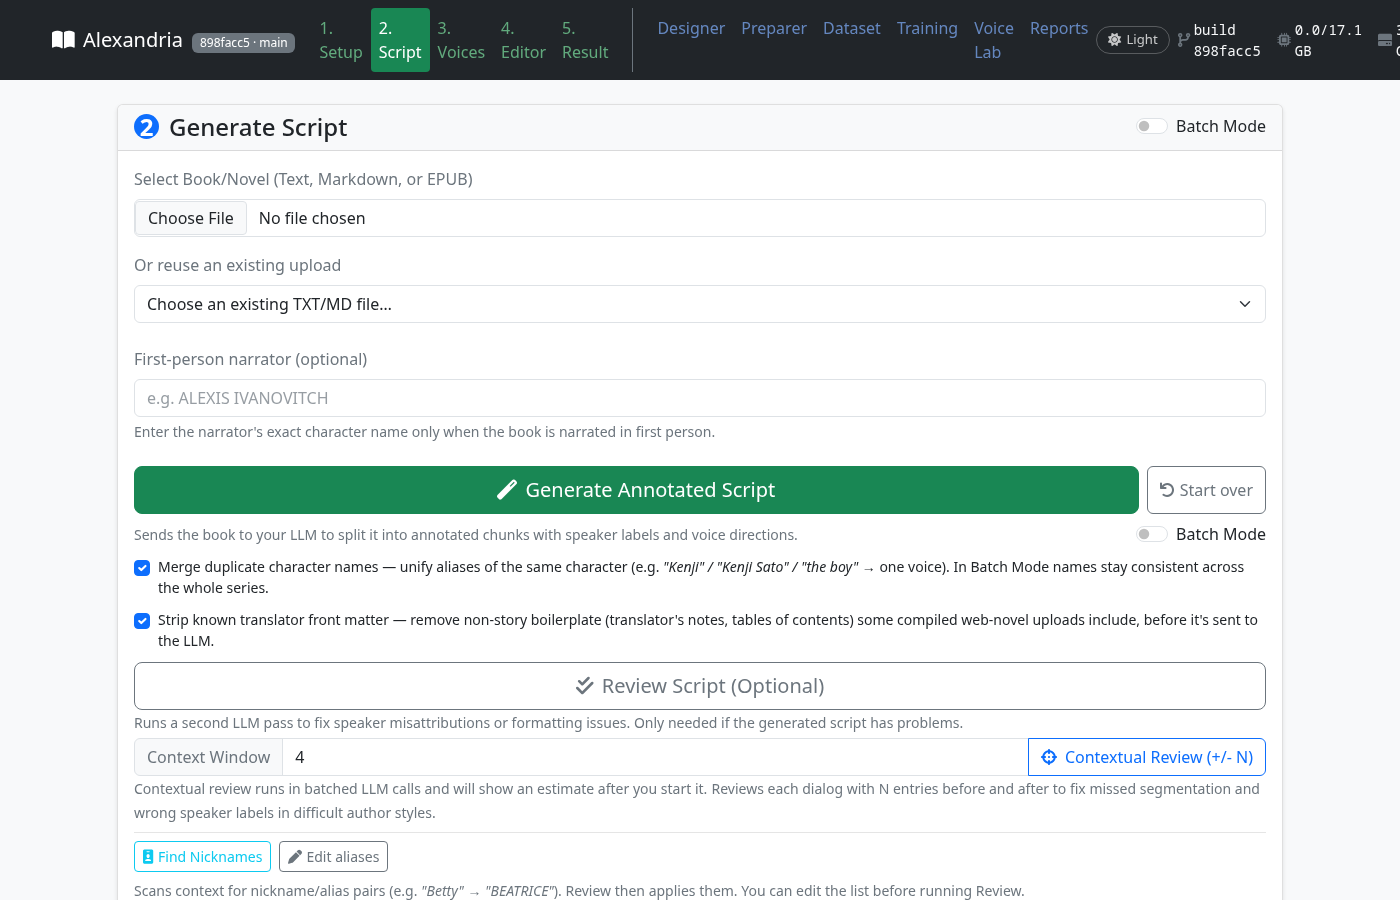Go to the 1. Setup step tab

341,40
